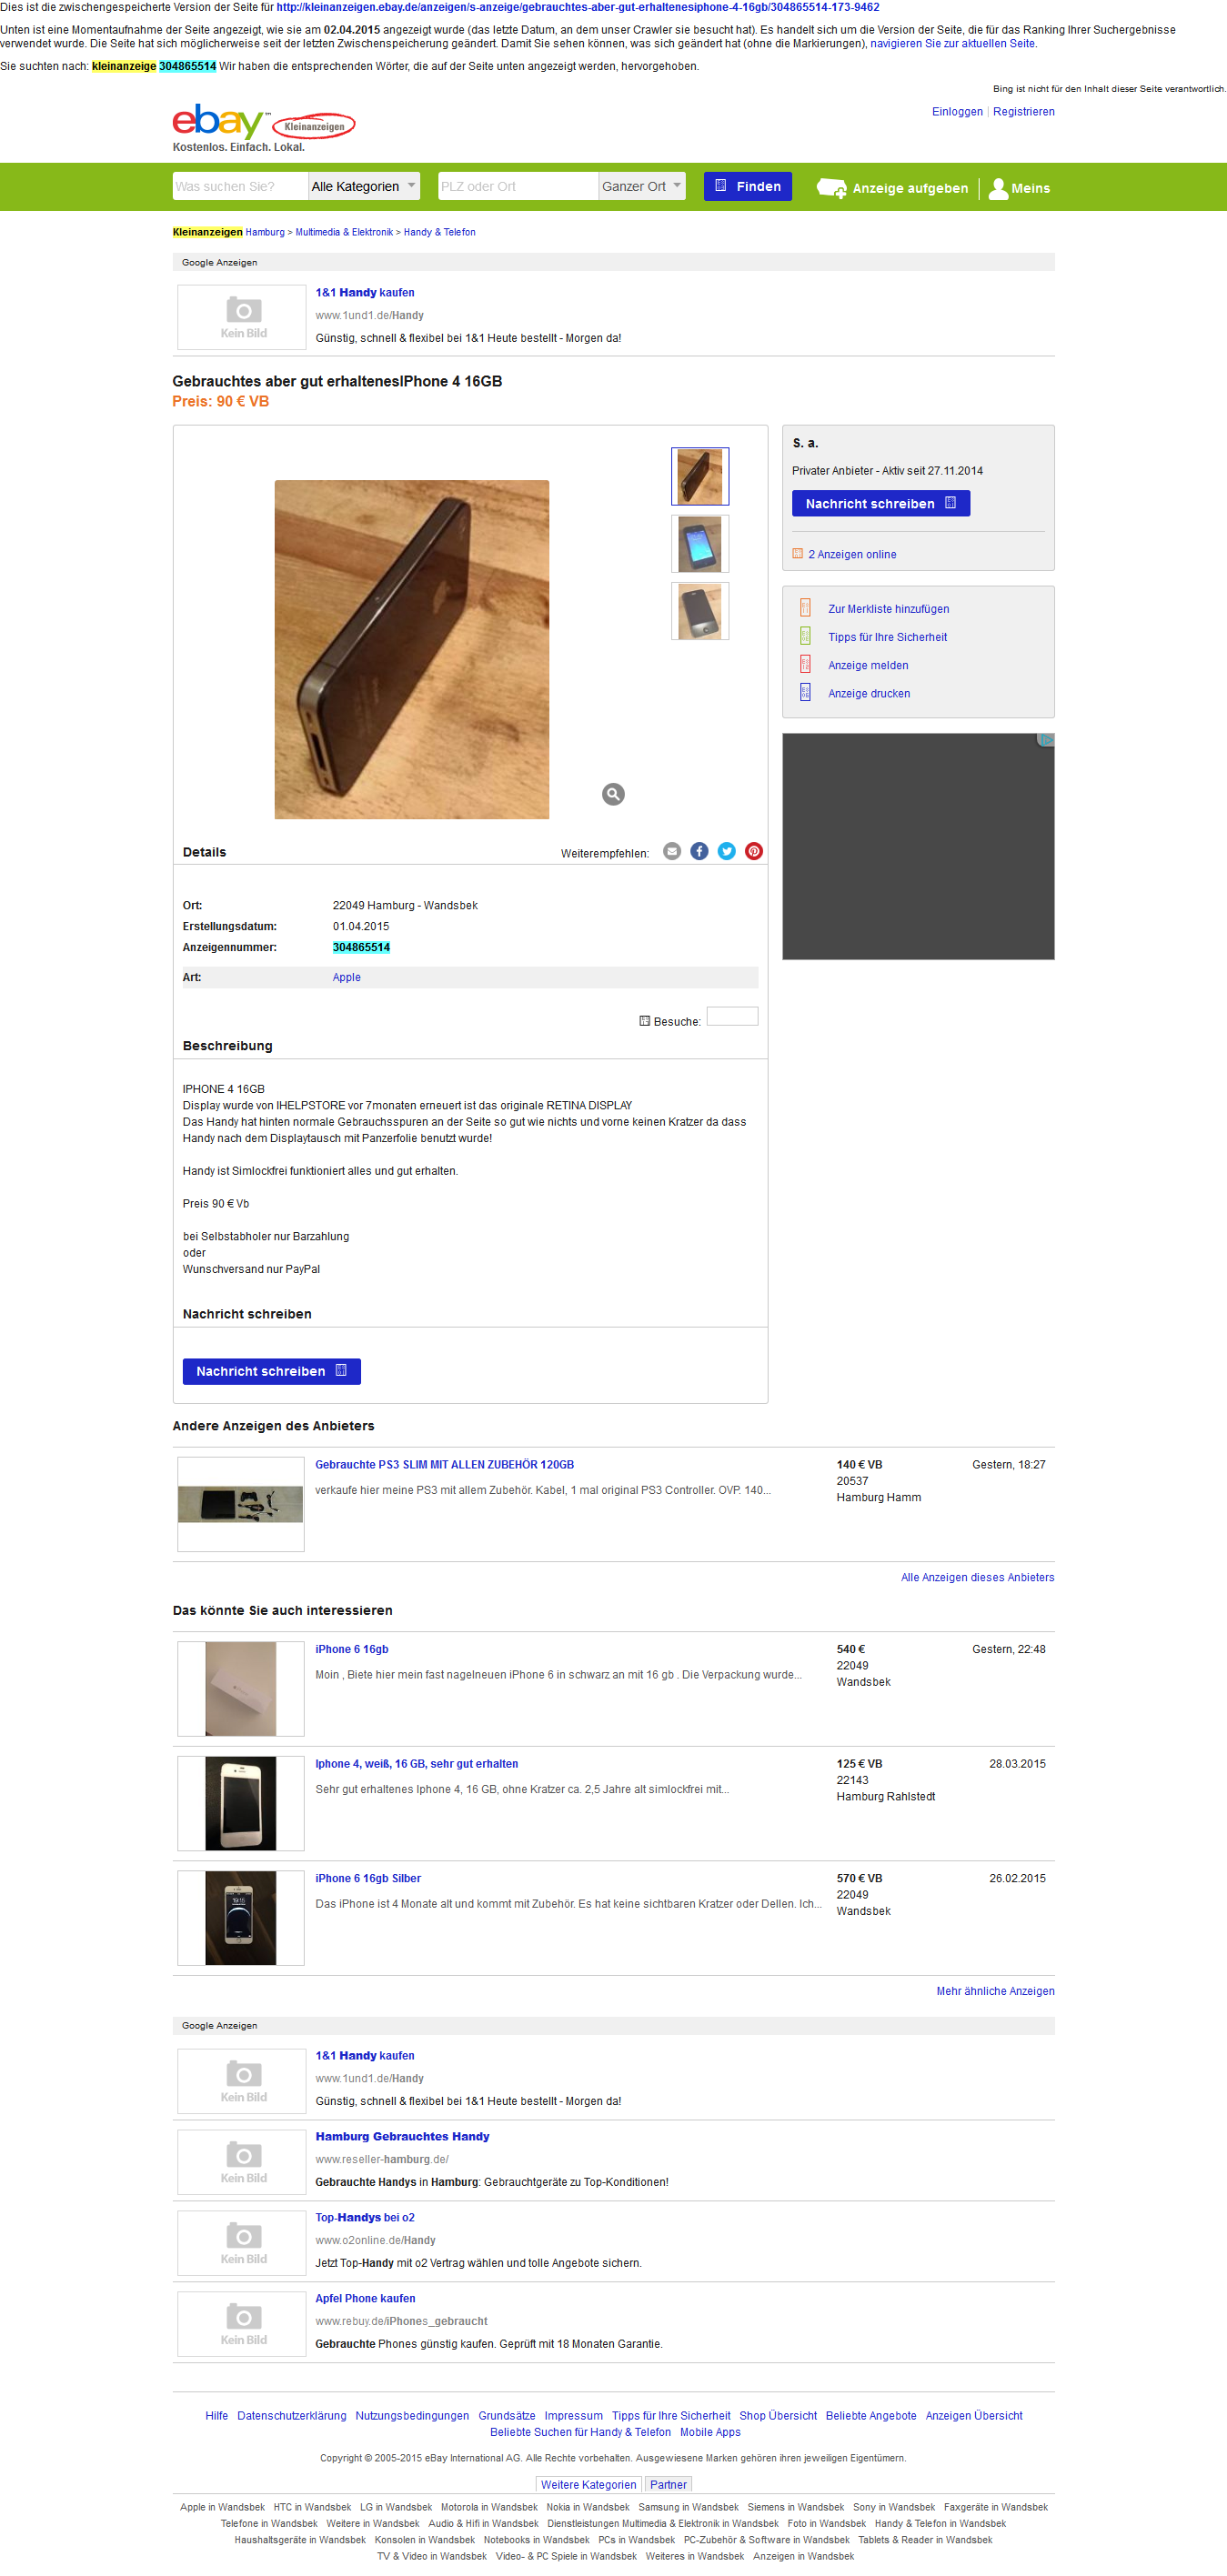The height and width of the screenshot is (2576, 1227).
Task: Click Zur Merkliste hinzufügen link
Action: (x=888, y=609)
